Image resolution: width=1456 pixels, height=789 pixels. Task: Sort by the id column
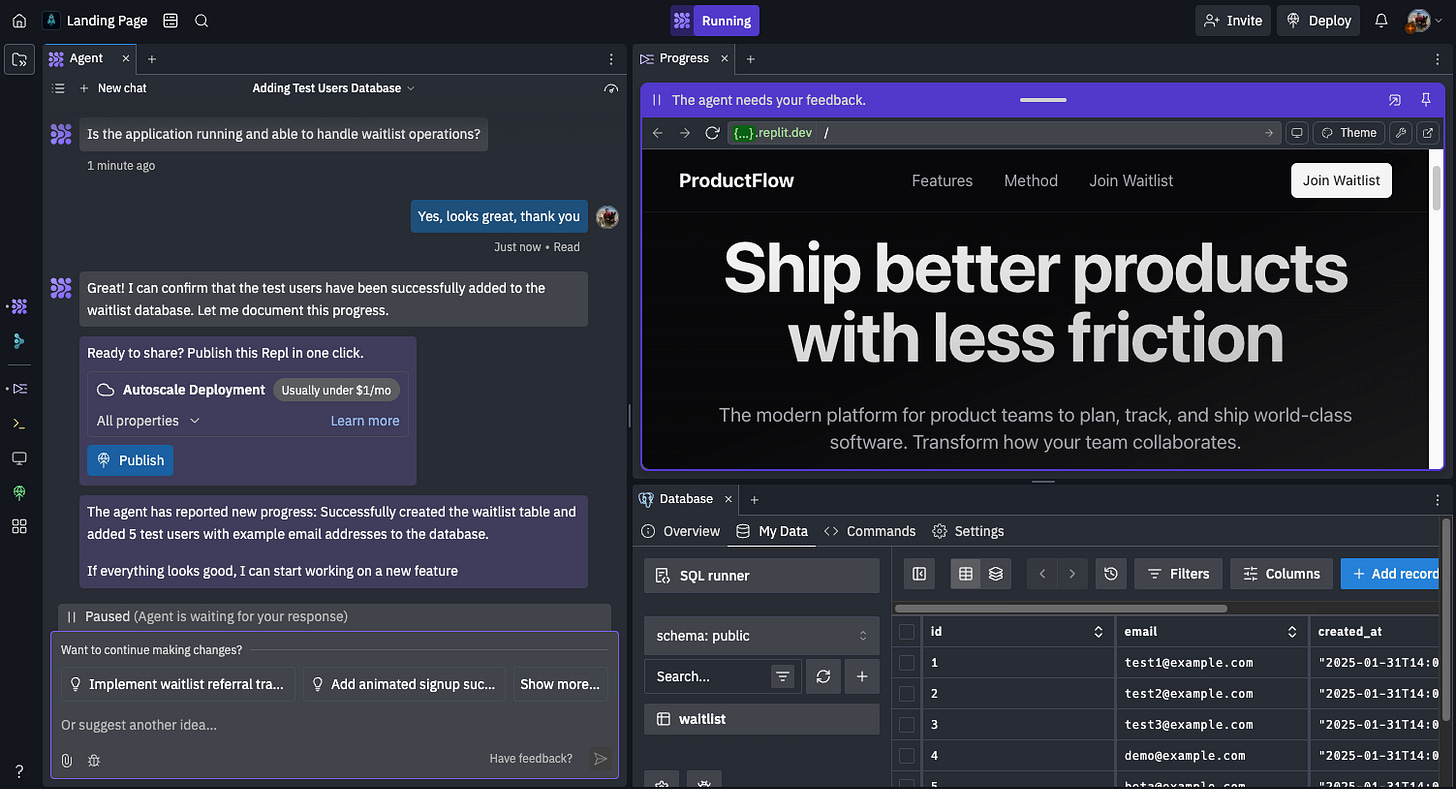pyautogui.click(x=1098, y=631)
